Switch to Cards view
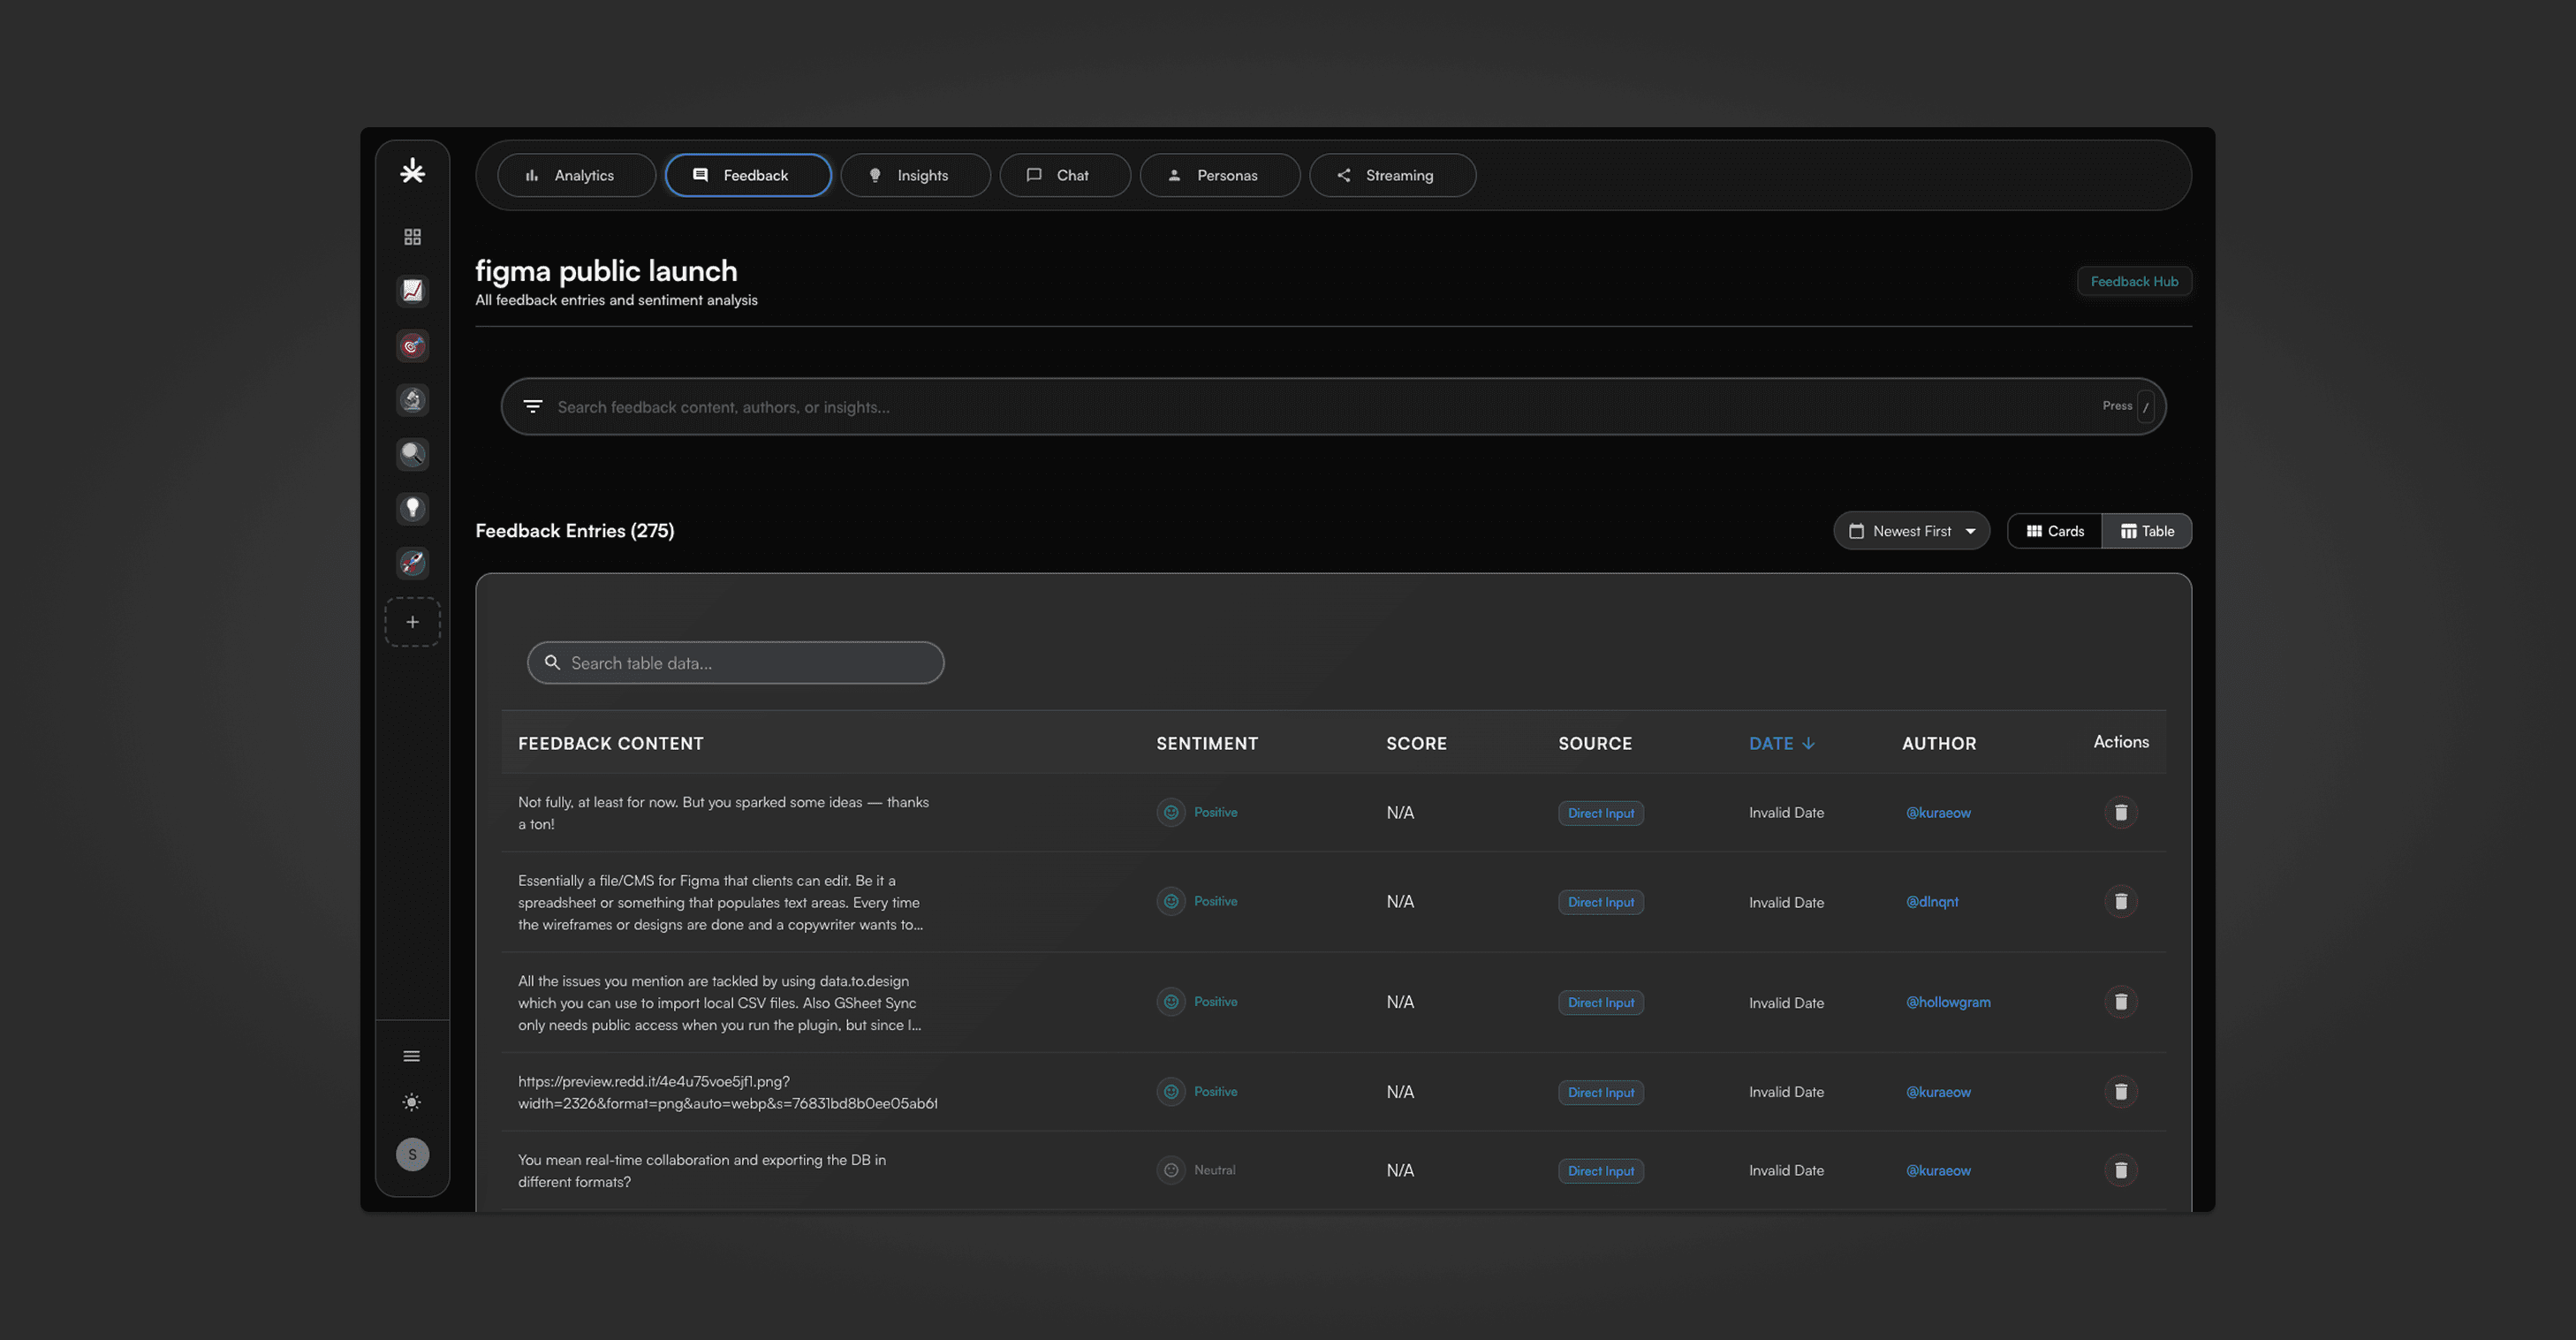The height and width of the screenshot is (1340, 2576). point(2055,531)
